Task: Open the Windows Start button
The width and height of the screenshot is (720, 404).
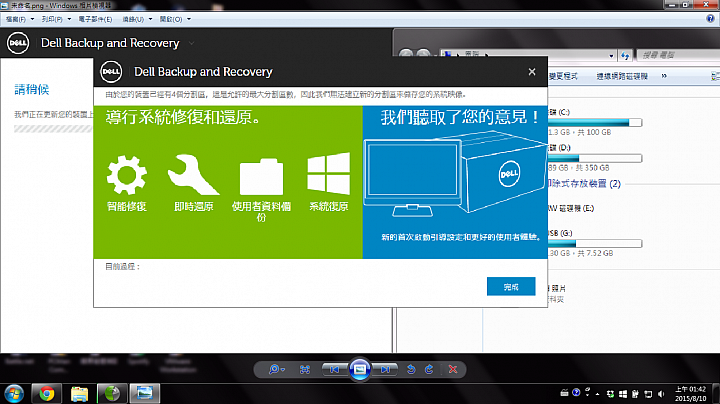Action: pos(14,393)
